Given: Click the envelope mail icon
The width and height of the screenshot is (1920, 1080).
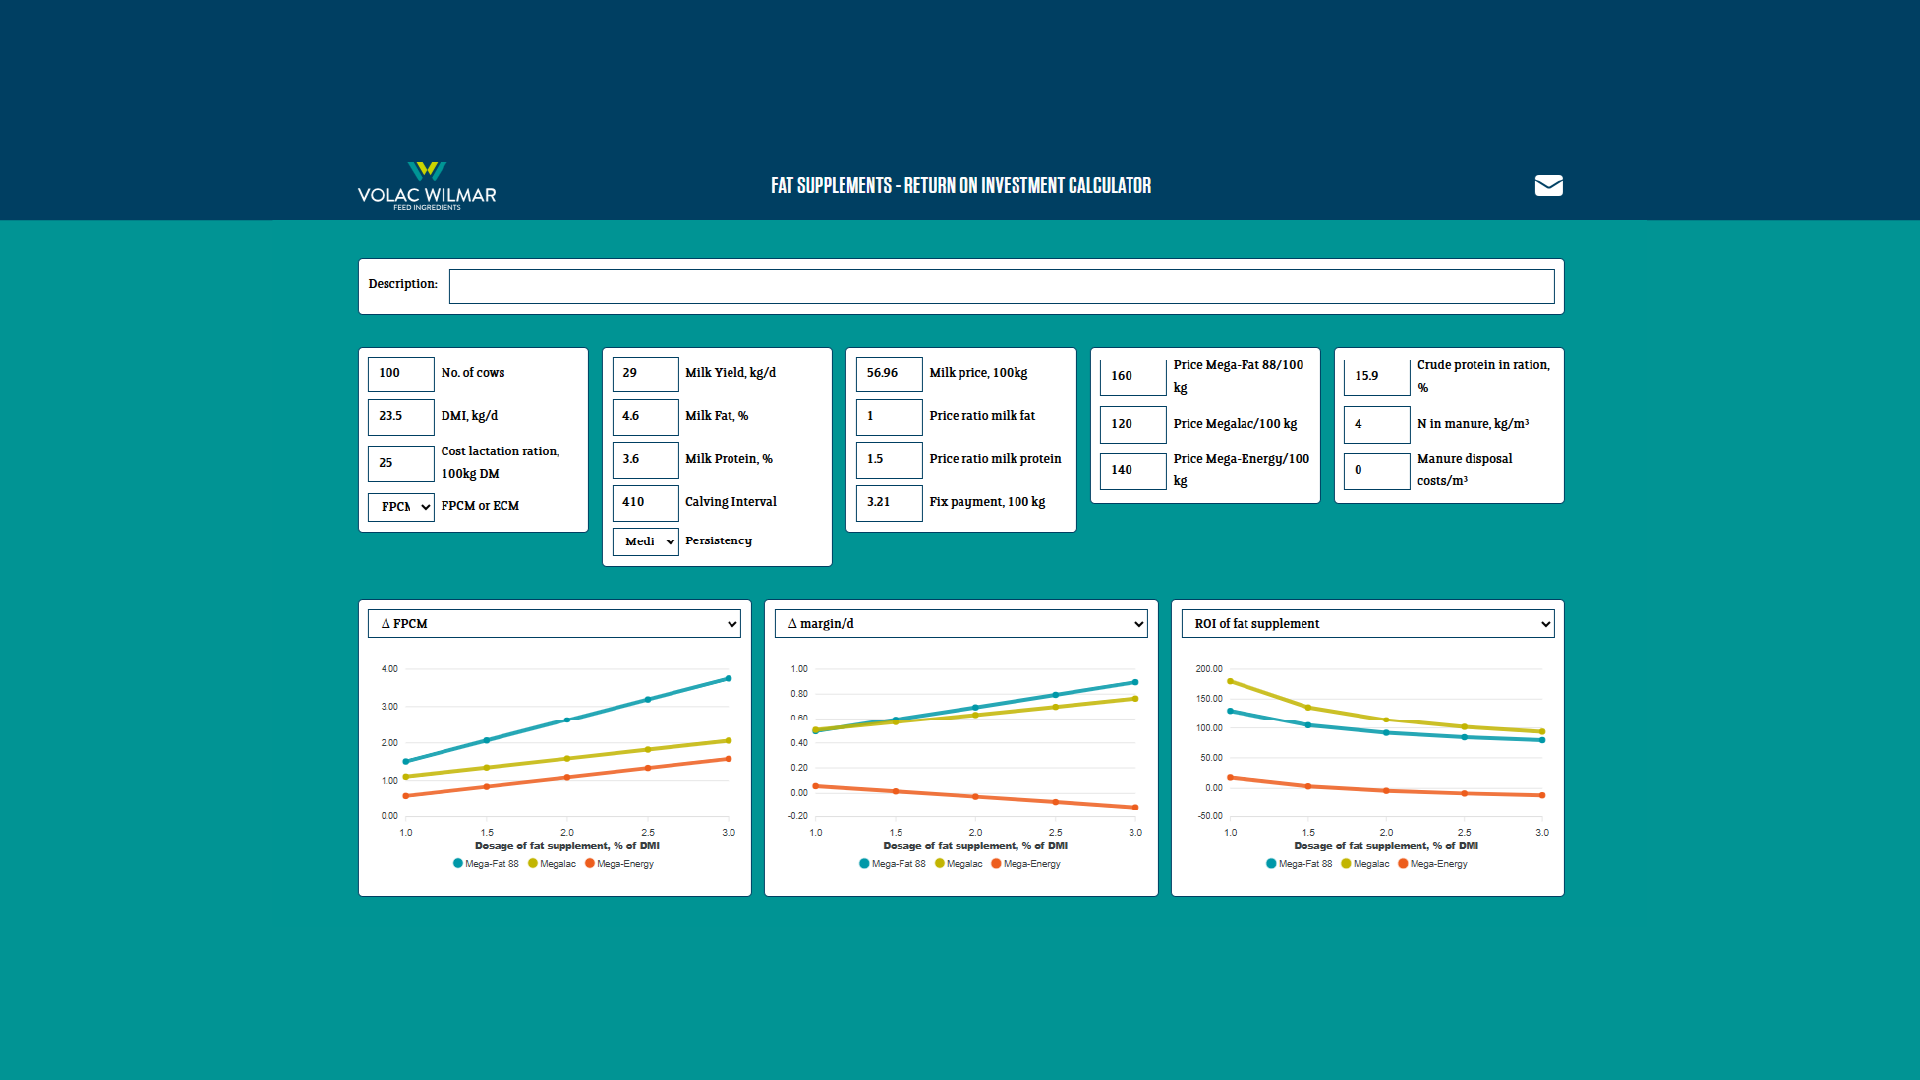Looking at the screenshot, I should coord(1548,186).
